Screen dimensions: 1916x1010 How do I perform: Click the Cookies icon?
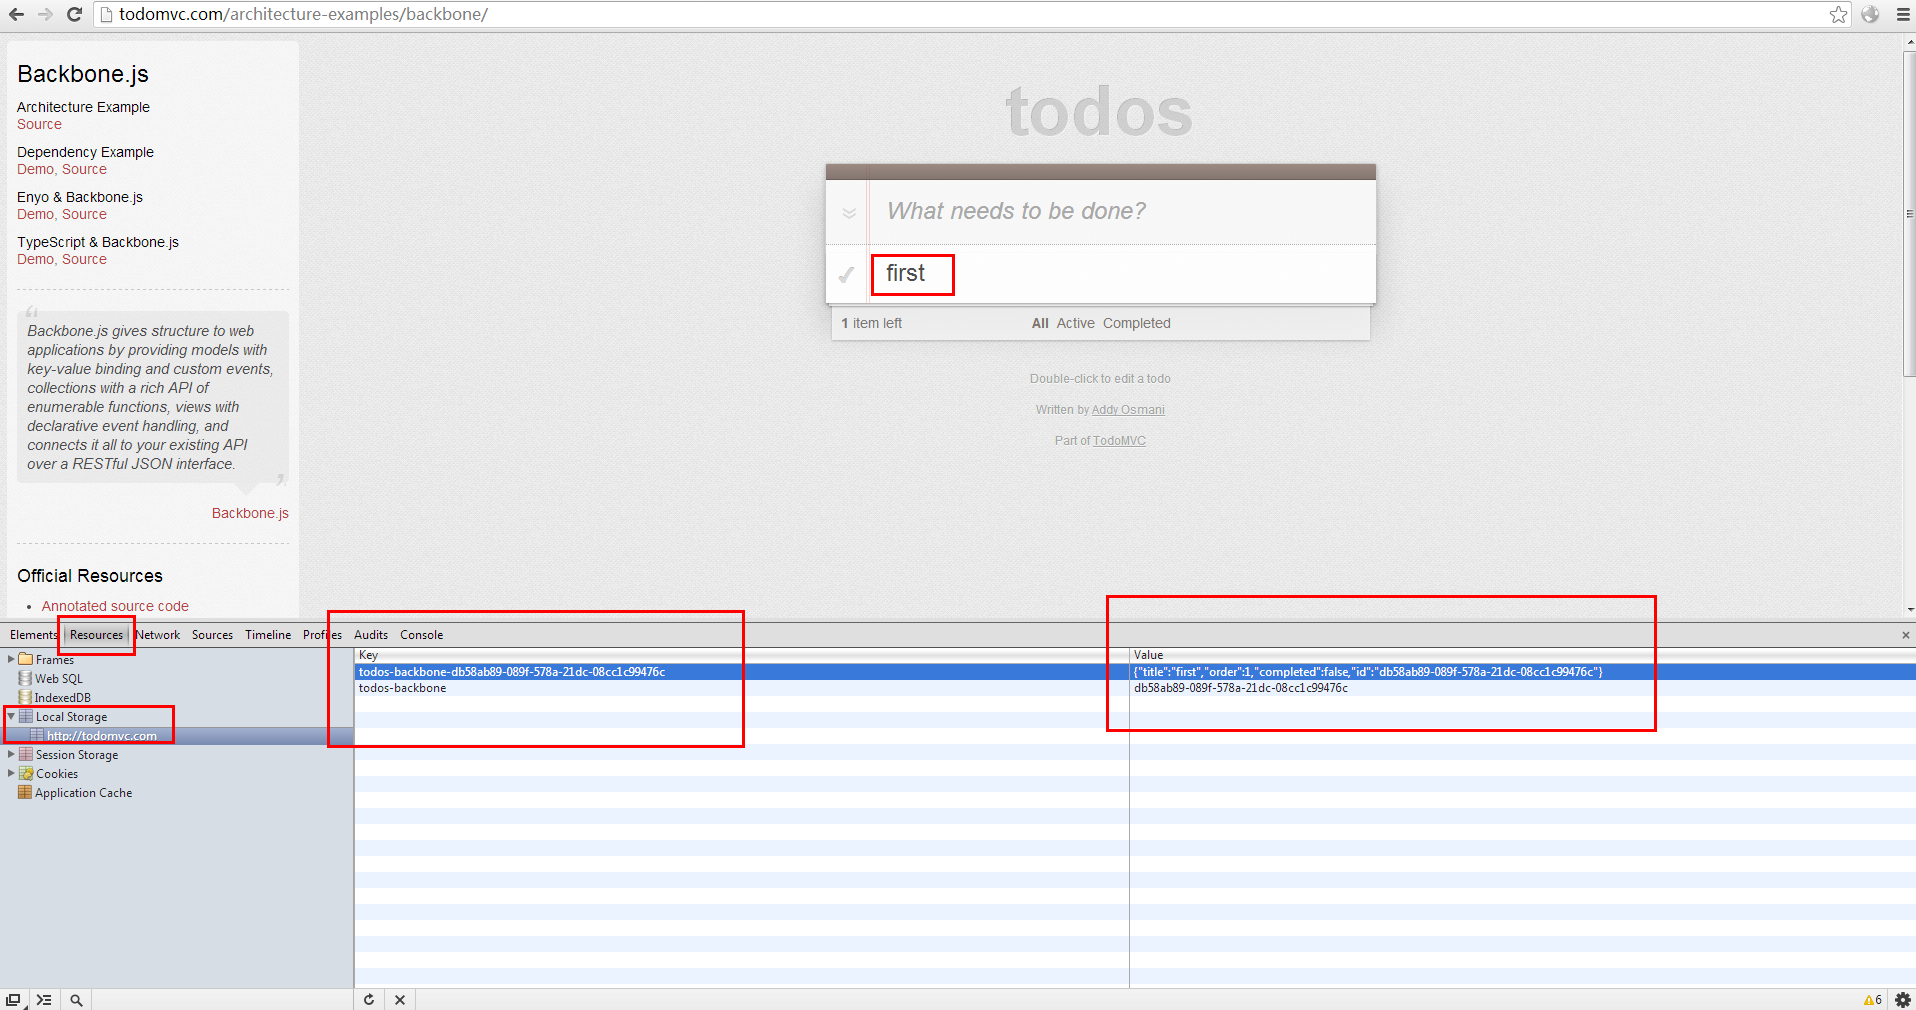(26, 773)
